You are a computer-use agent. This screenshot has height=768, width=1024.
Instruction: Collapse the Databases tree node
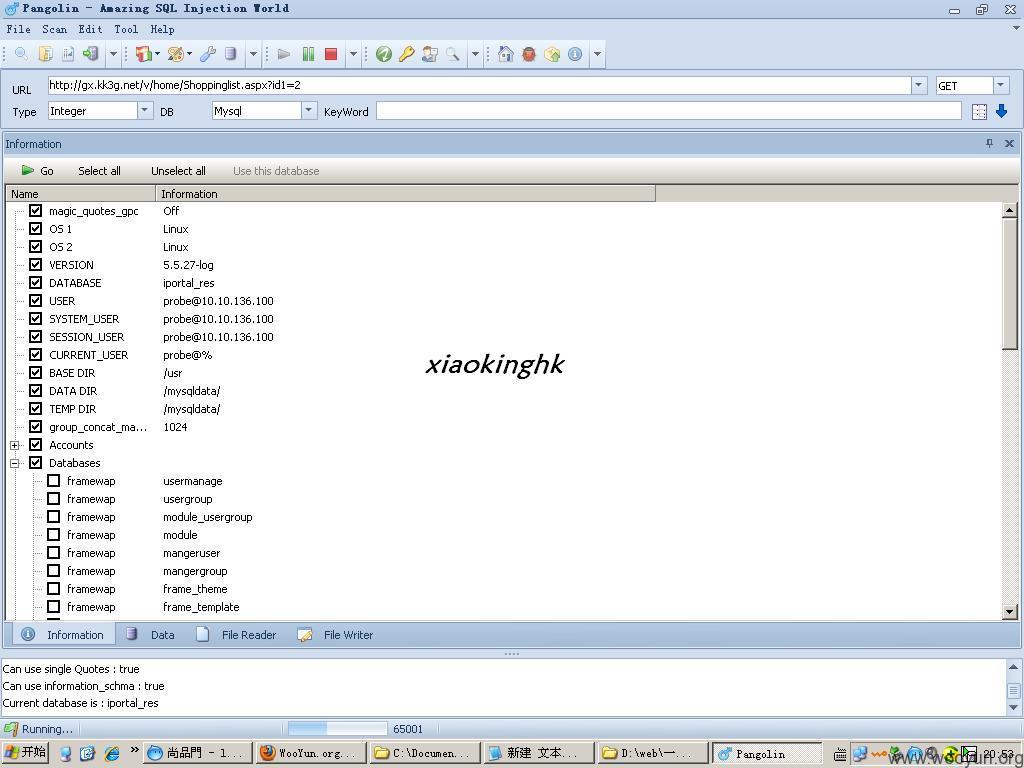15,463
